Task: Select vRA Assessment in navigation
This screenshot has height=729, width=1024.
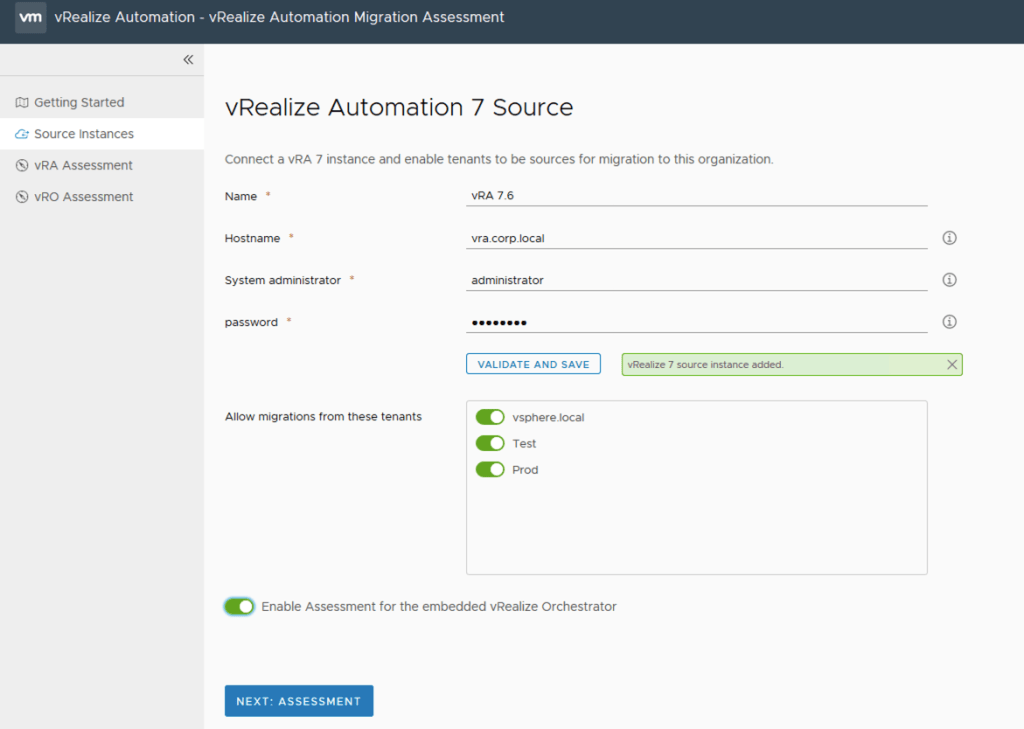Action: [x=83, y=166]
